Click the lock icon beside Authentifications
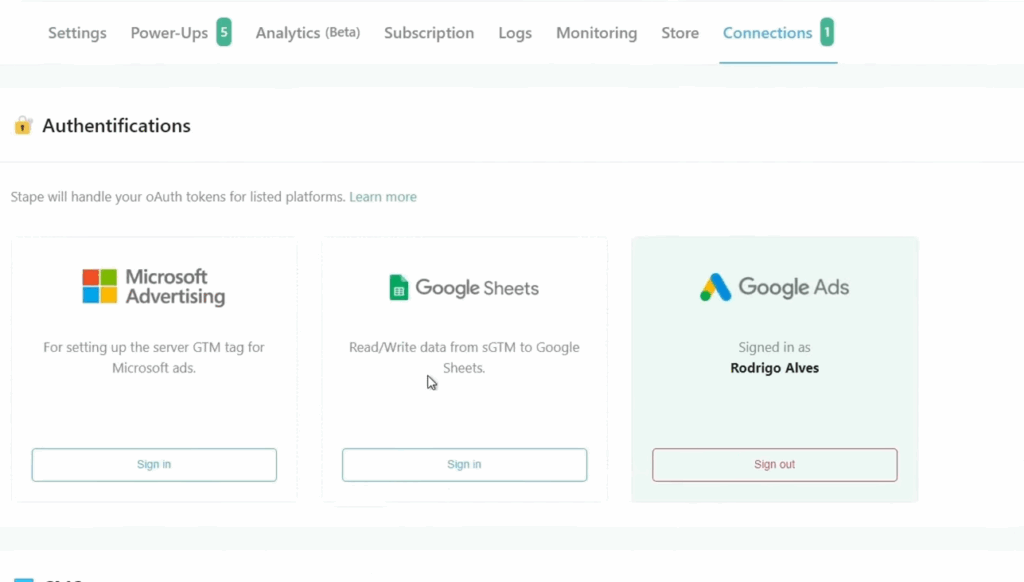Viewport: 1024px width, 582px height. tap(22, 126)
